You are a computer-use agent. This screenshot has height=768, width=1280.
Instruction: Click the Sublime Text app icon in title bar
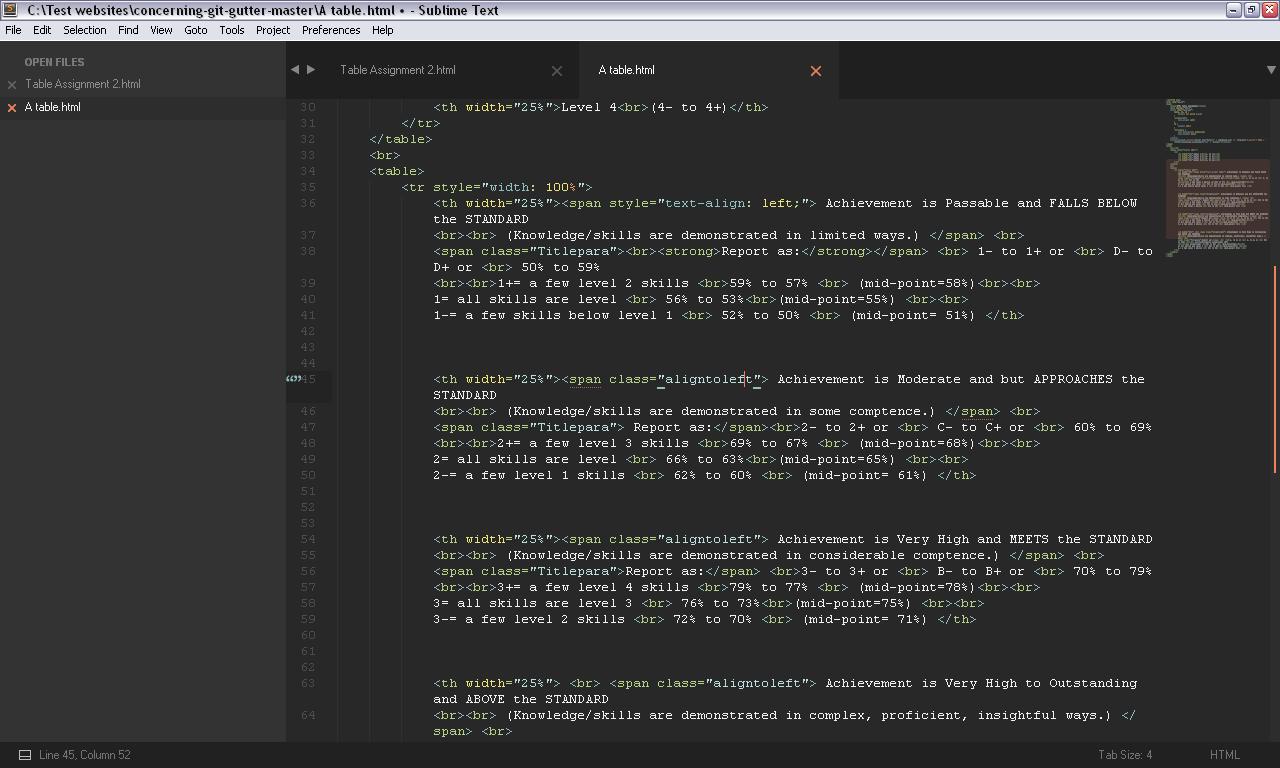[11, 10]
